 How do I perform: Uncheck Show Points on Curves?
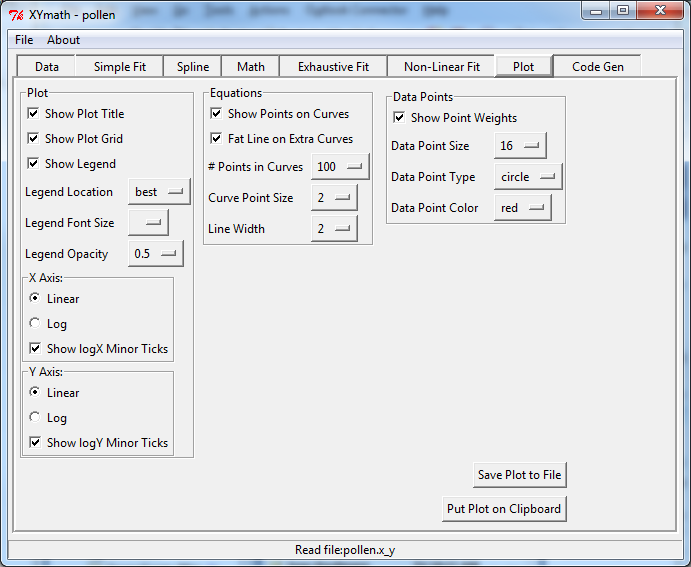click(x=216, y=114)
